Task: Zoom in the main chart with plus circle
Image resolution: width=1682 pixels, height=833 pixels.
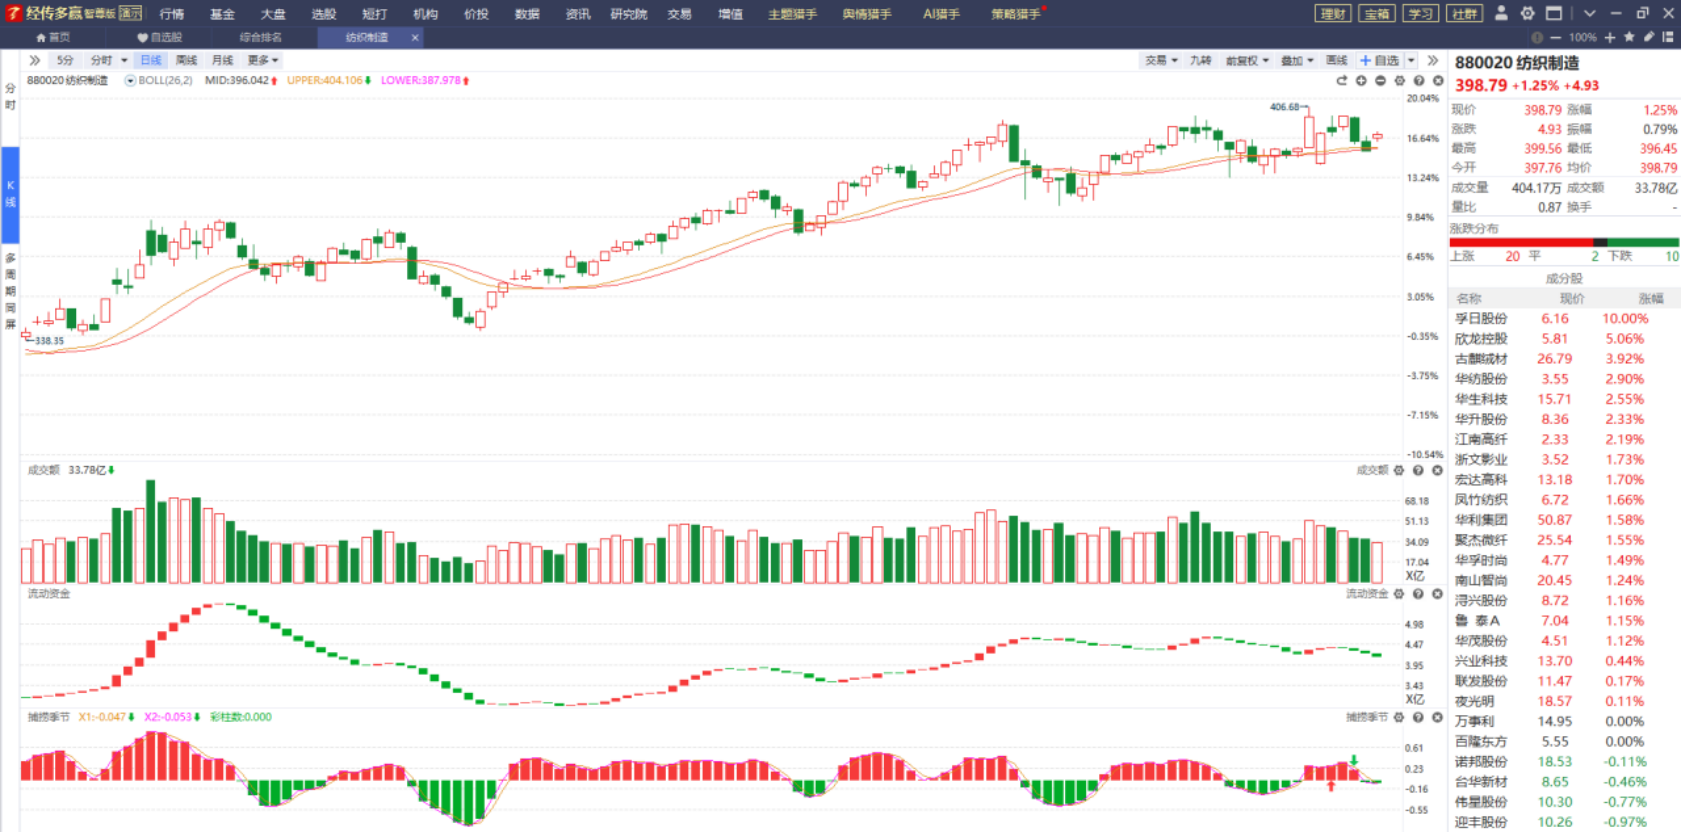Action: pyautogui.click(x=1361, y=81)
